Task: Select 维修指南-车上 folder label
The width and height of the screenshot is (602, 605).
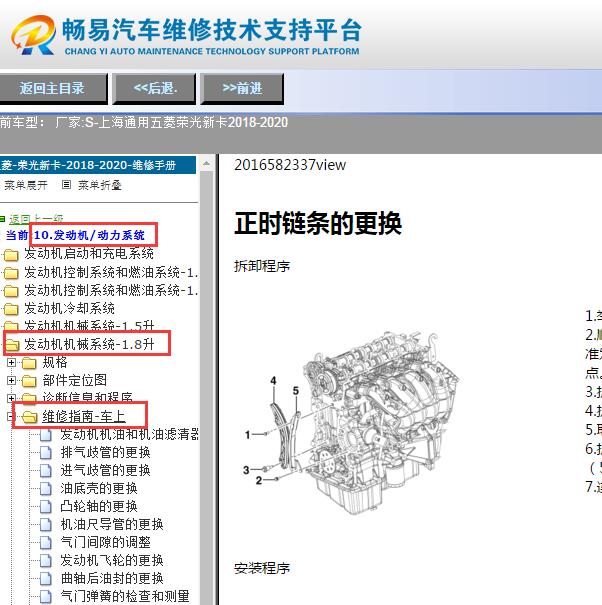Action: click(x=84, y=416)
